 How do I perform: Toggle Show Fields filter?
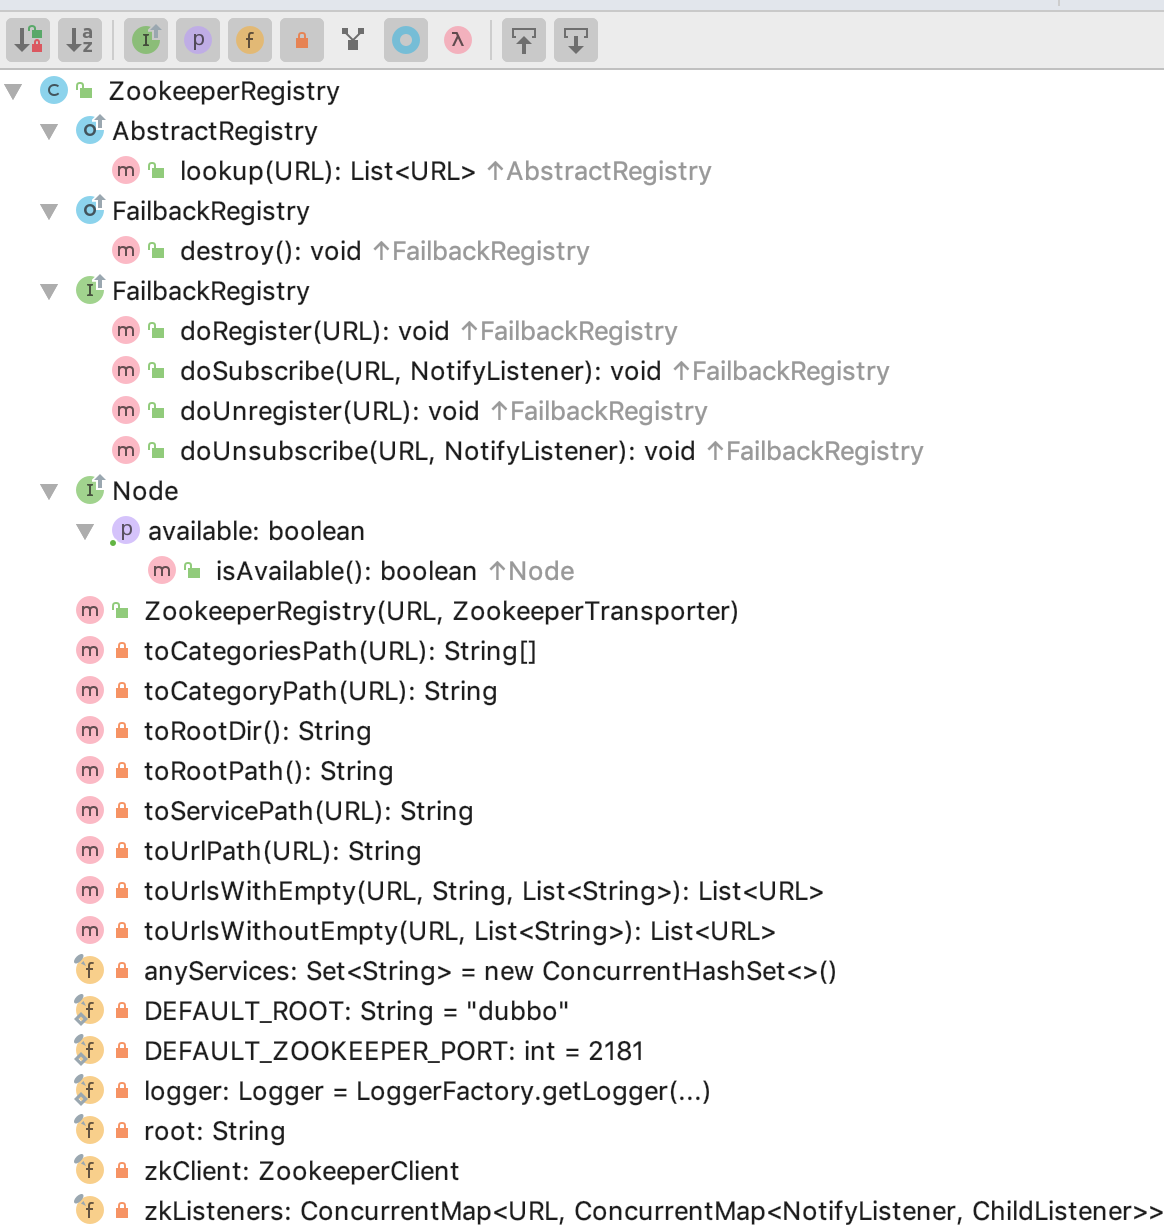coord(250,40)
